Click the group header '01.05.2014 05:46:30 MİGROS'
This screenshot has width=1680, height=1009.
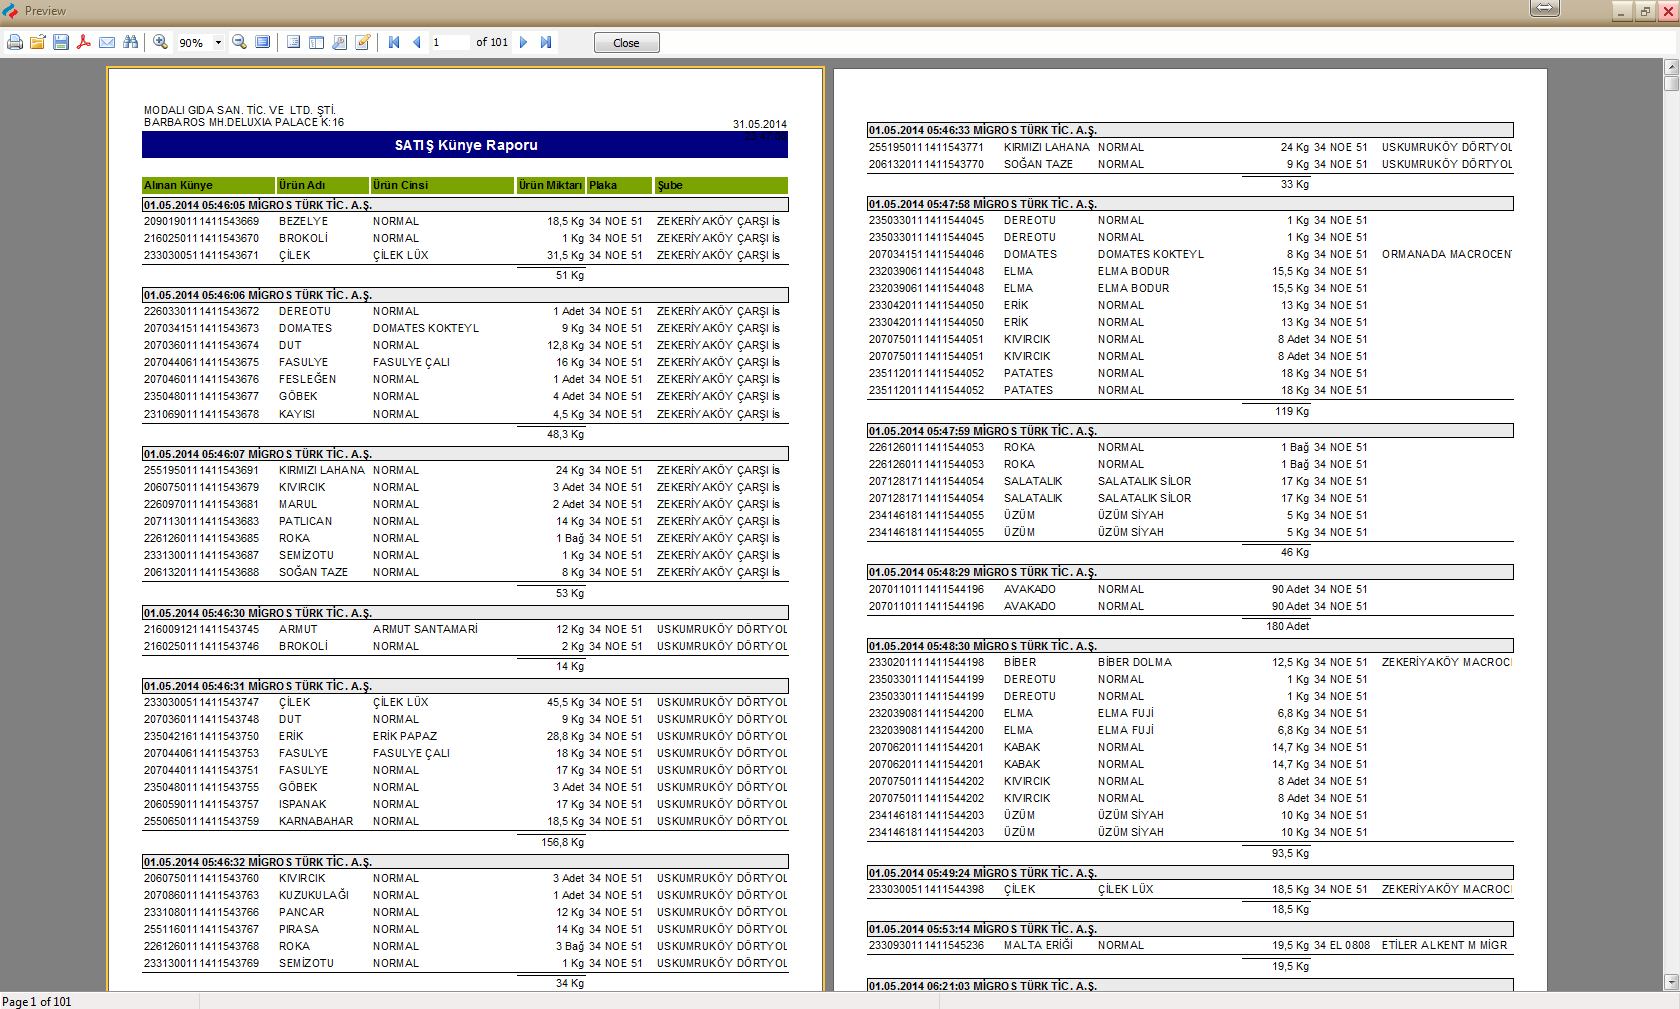point(465,613)
